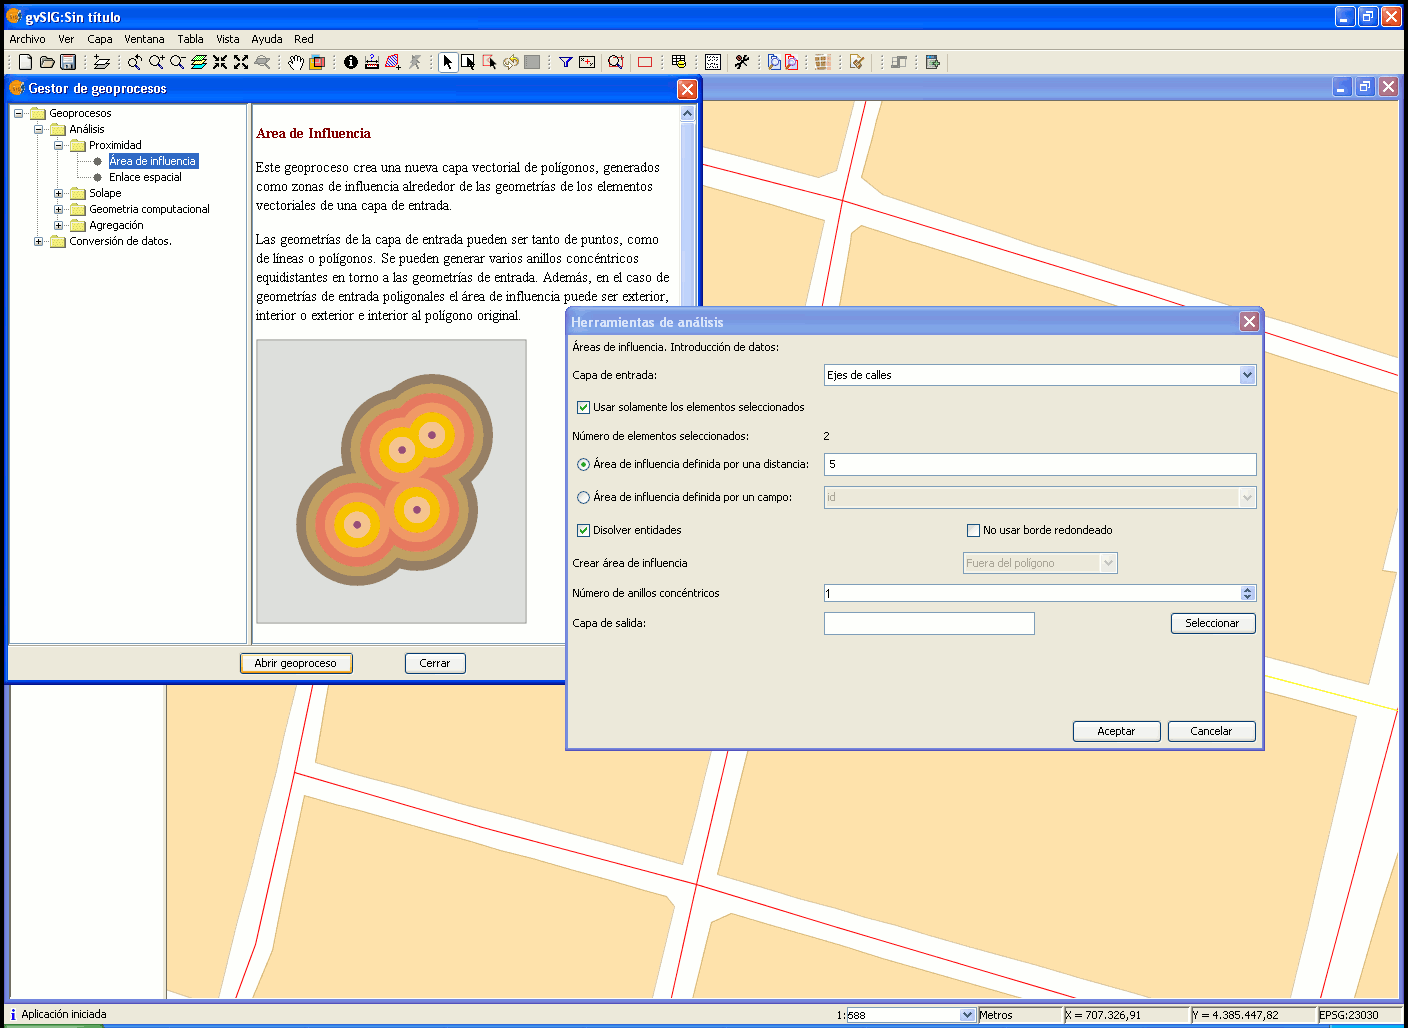Open a project with the folder icon
The height and width of the screenshot is (1028, 1408).
[x=47, y=62]
